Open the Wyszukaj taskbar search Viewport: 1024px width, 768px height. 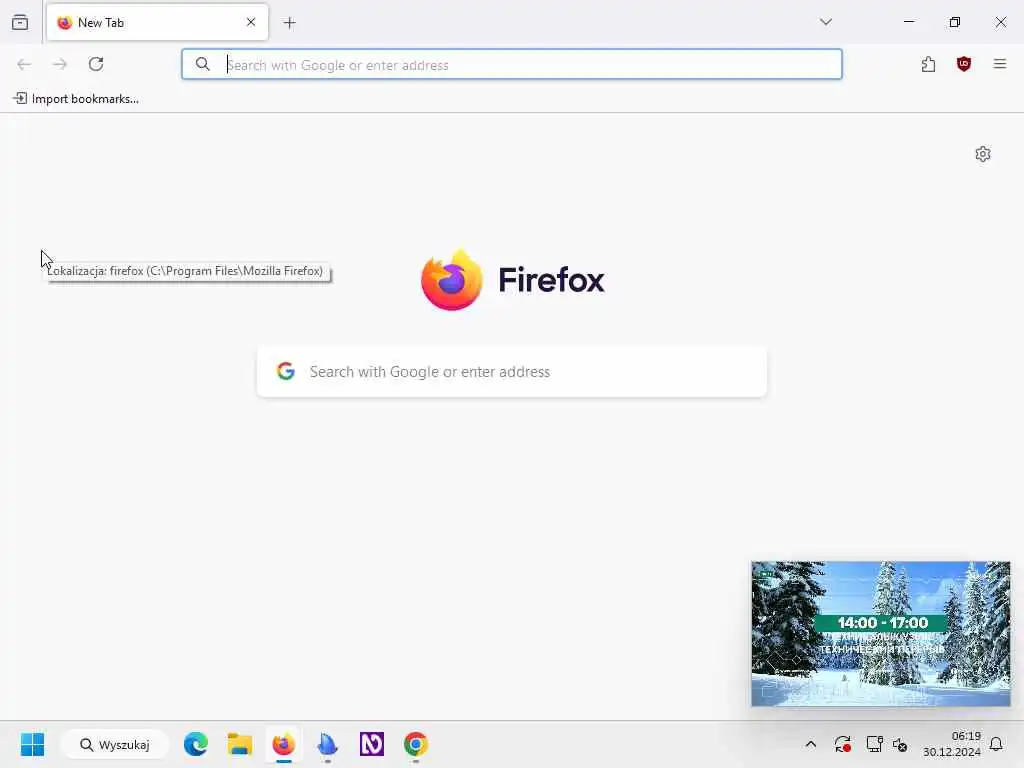[115, 744]
